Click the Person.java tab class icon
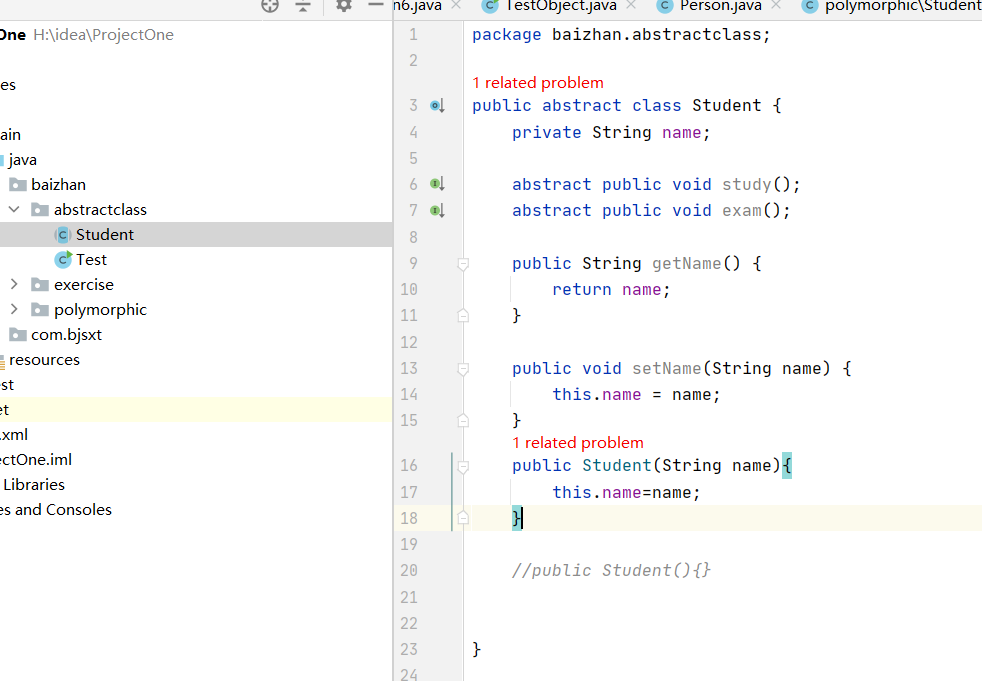 (664, 6)
